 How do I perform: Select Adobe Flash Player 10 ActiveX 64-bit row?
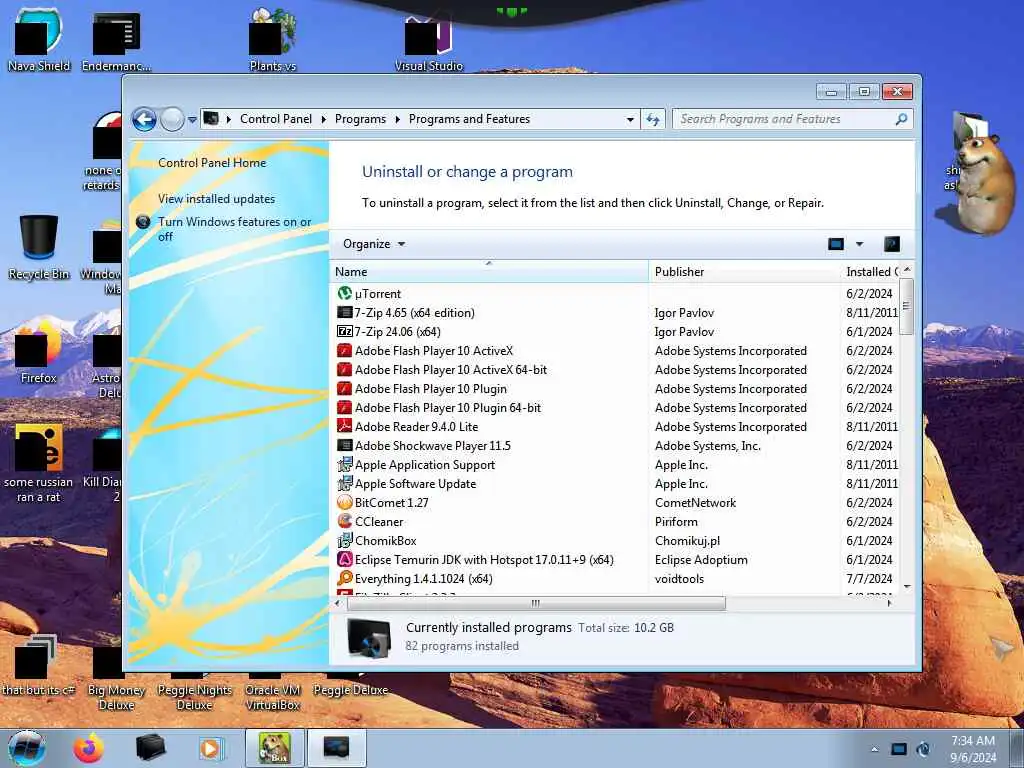click(616, 370)
